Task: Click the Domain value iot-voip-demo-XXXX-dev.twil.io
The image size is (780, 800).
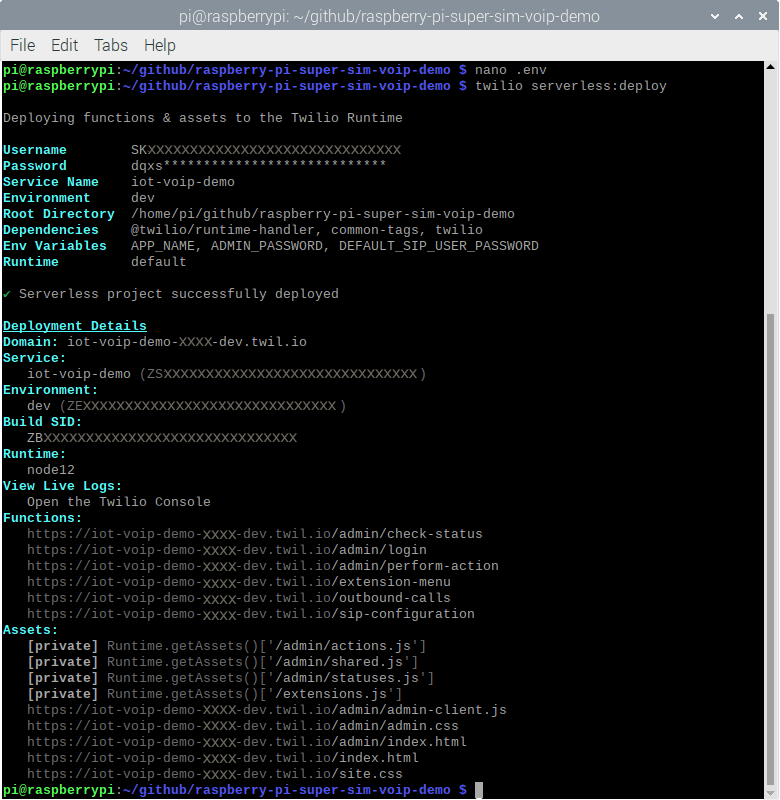Action: [187, 341]
